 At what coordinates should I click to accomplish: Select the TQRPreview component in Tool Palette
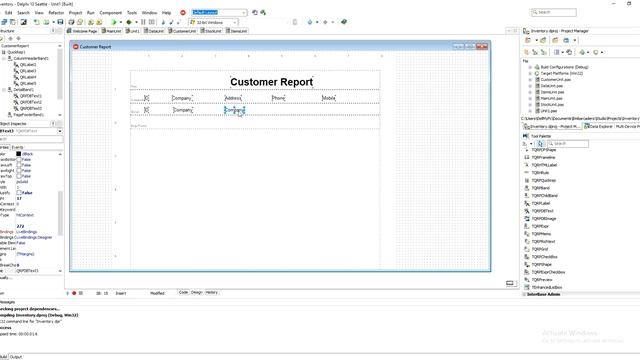542,280
